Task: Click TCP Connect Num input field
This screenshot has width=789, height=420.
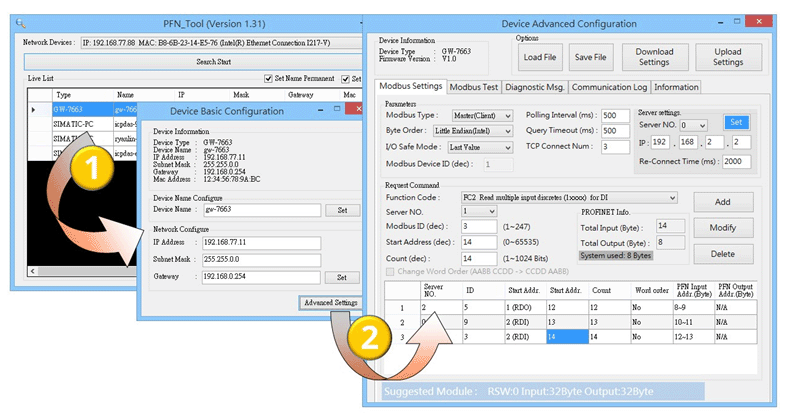Action: point(615,147)
